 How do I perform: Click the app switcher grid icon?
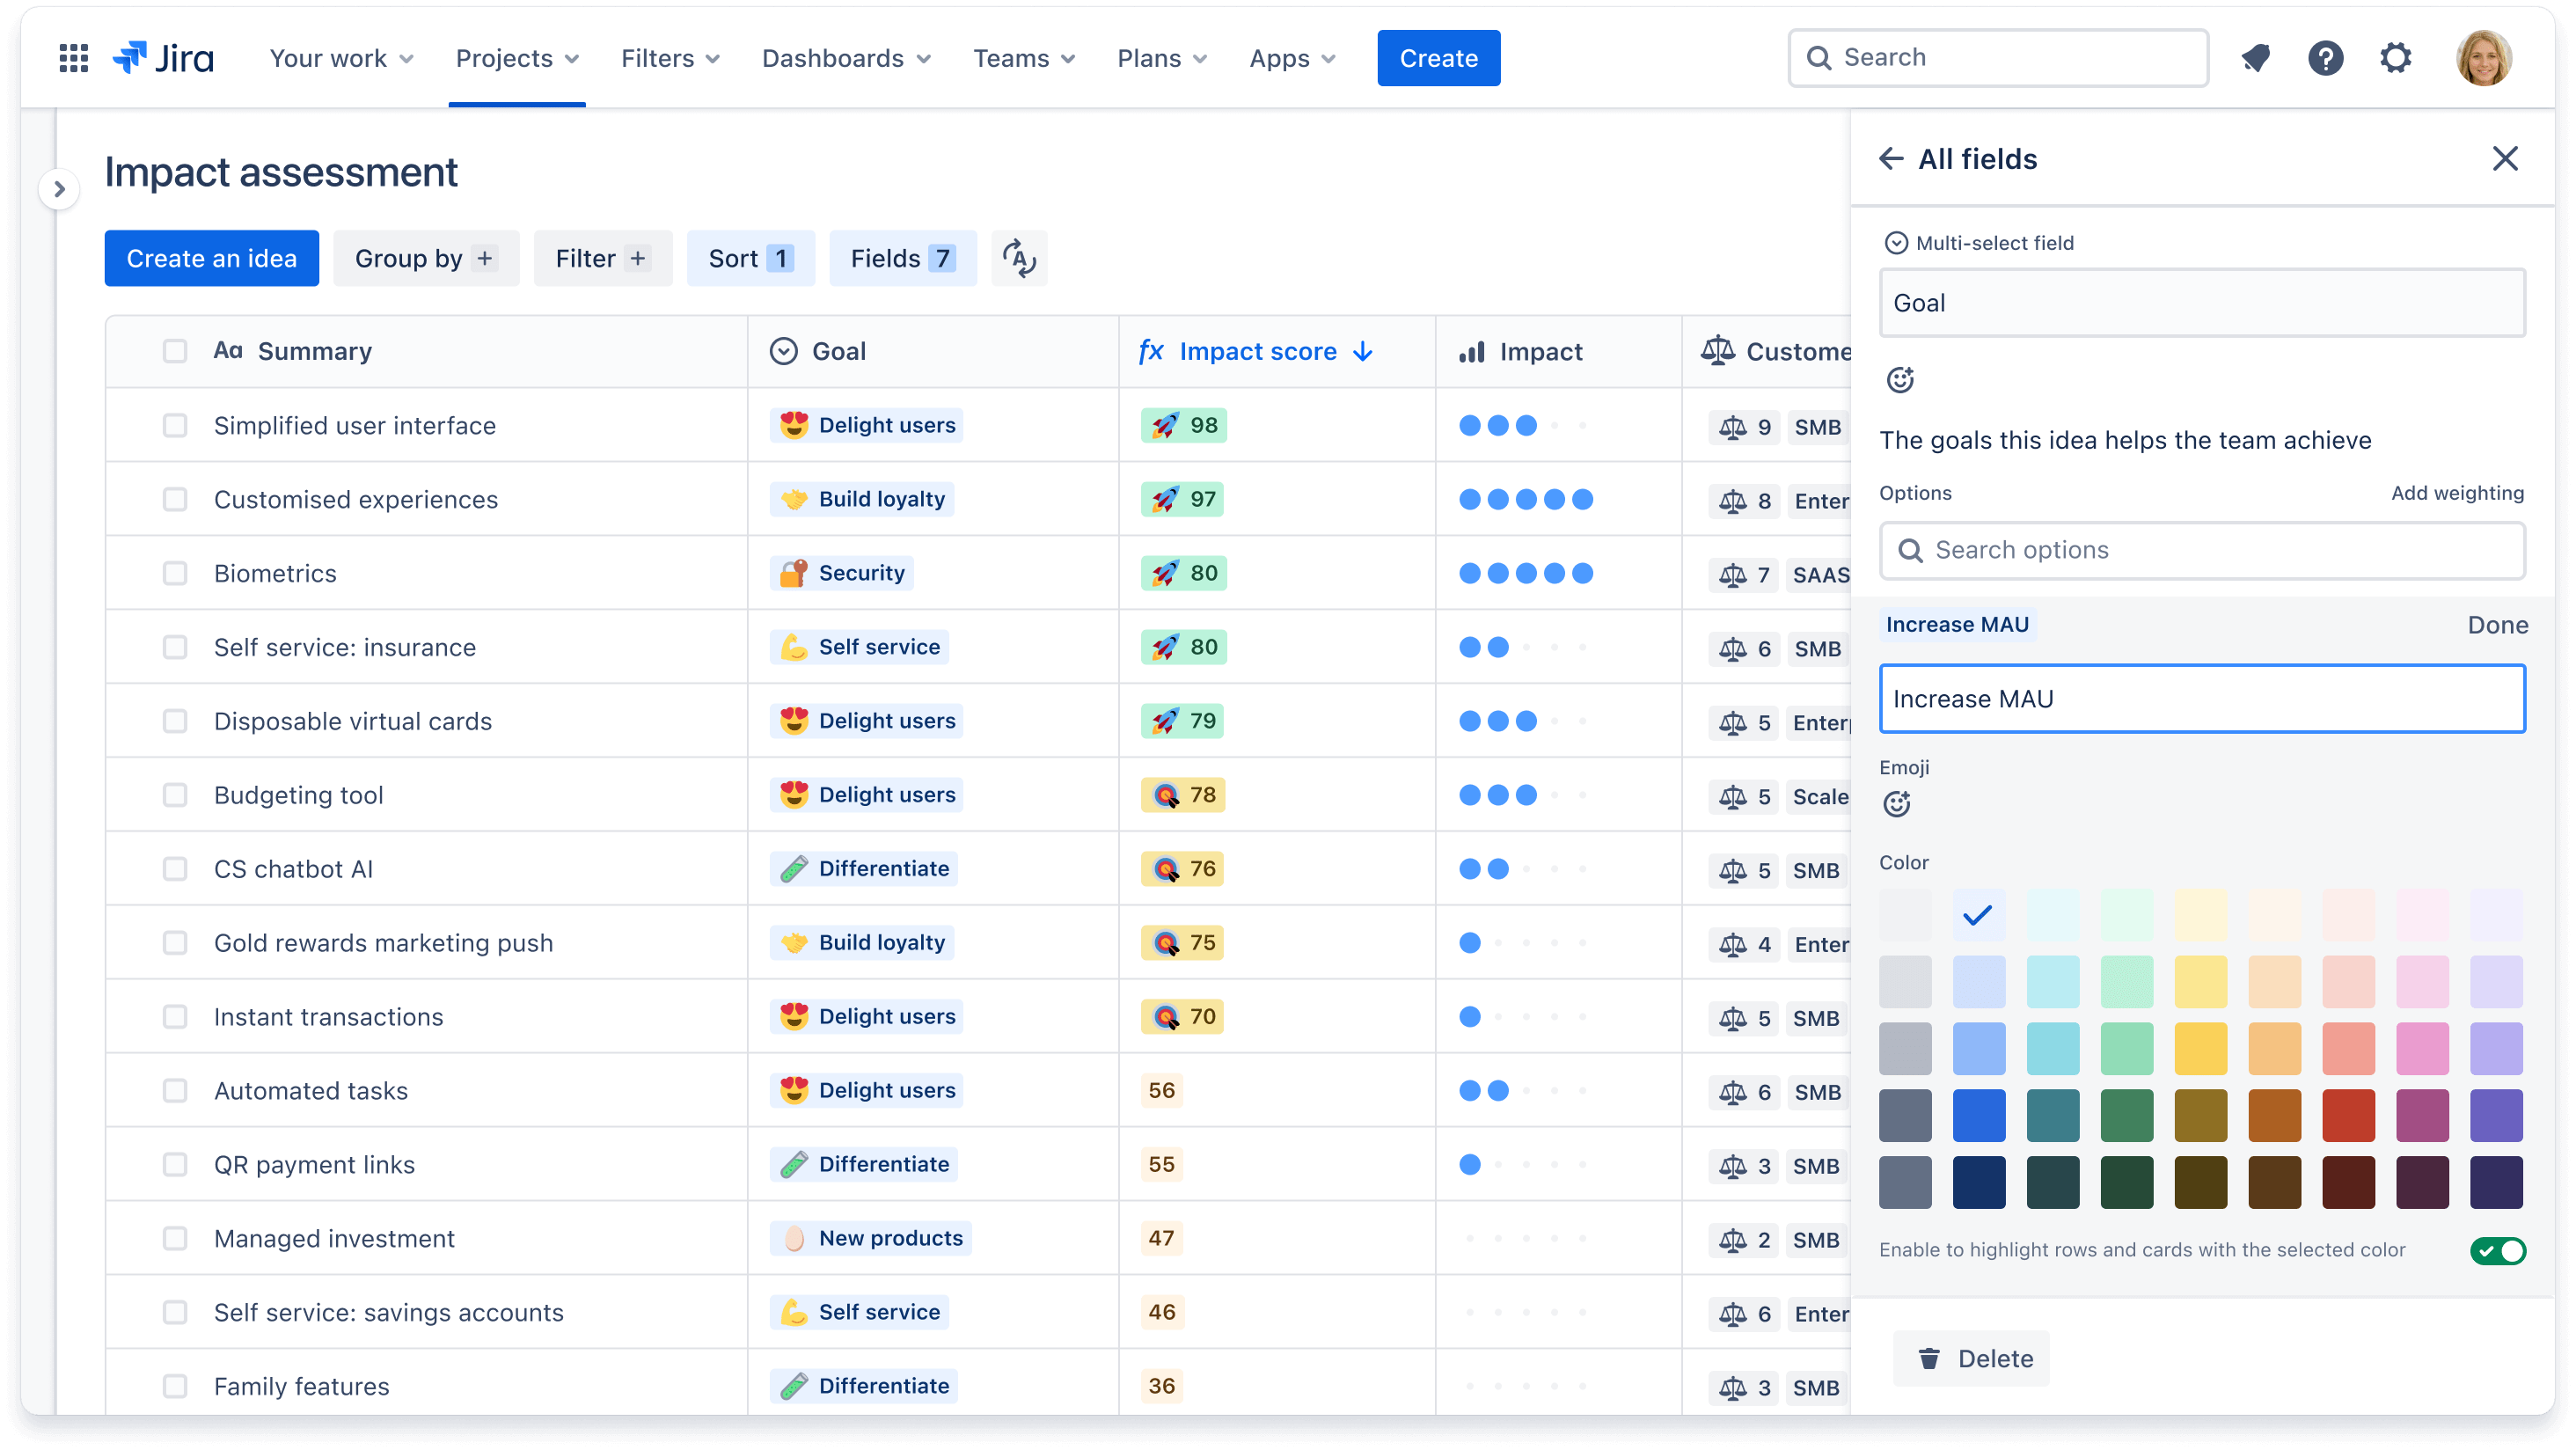click(x=73, y=57)
